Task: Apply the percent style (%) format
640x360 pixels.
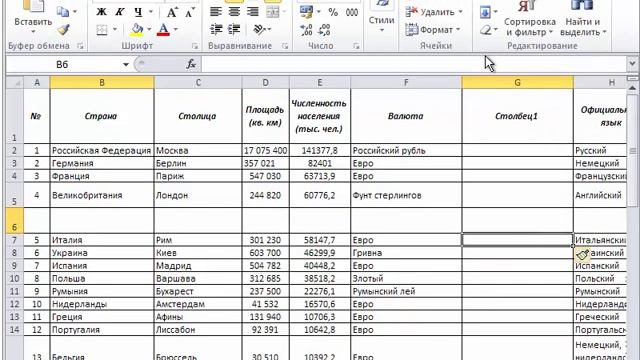Action: point(333,12)
